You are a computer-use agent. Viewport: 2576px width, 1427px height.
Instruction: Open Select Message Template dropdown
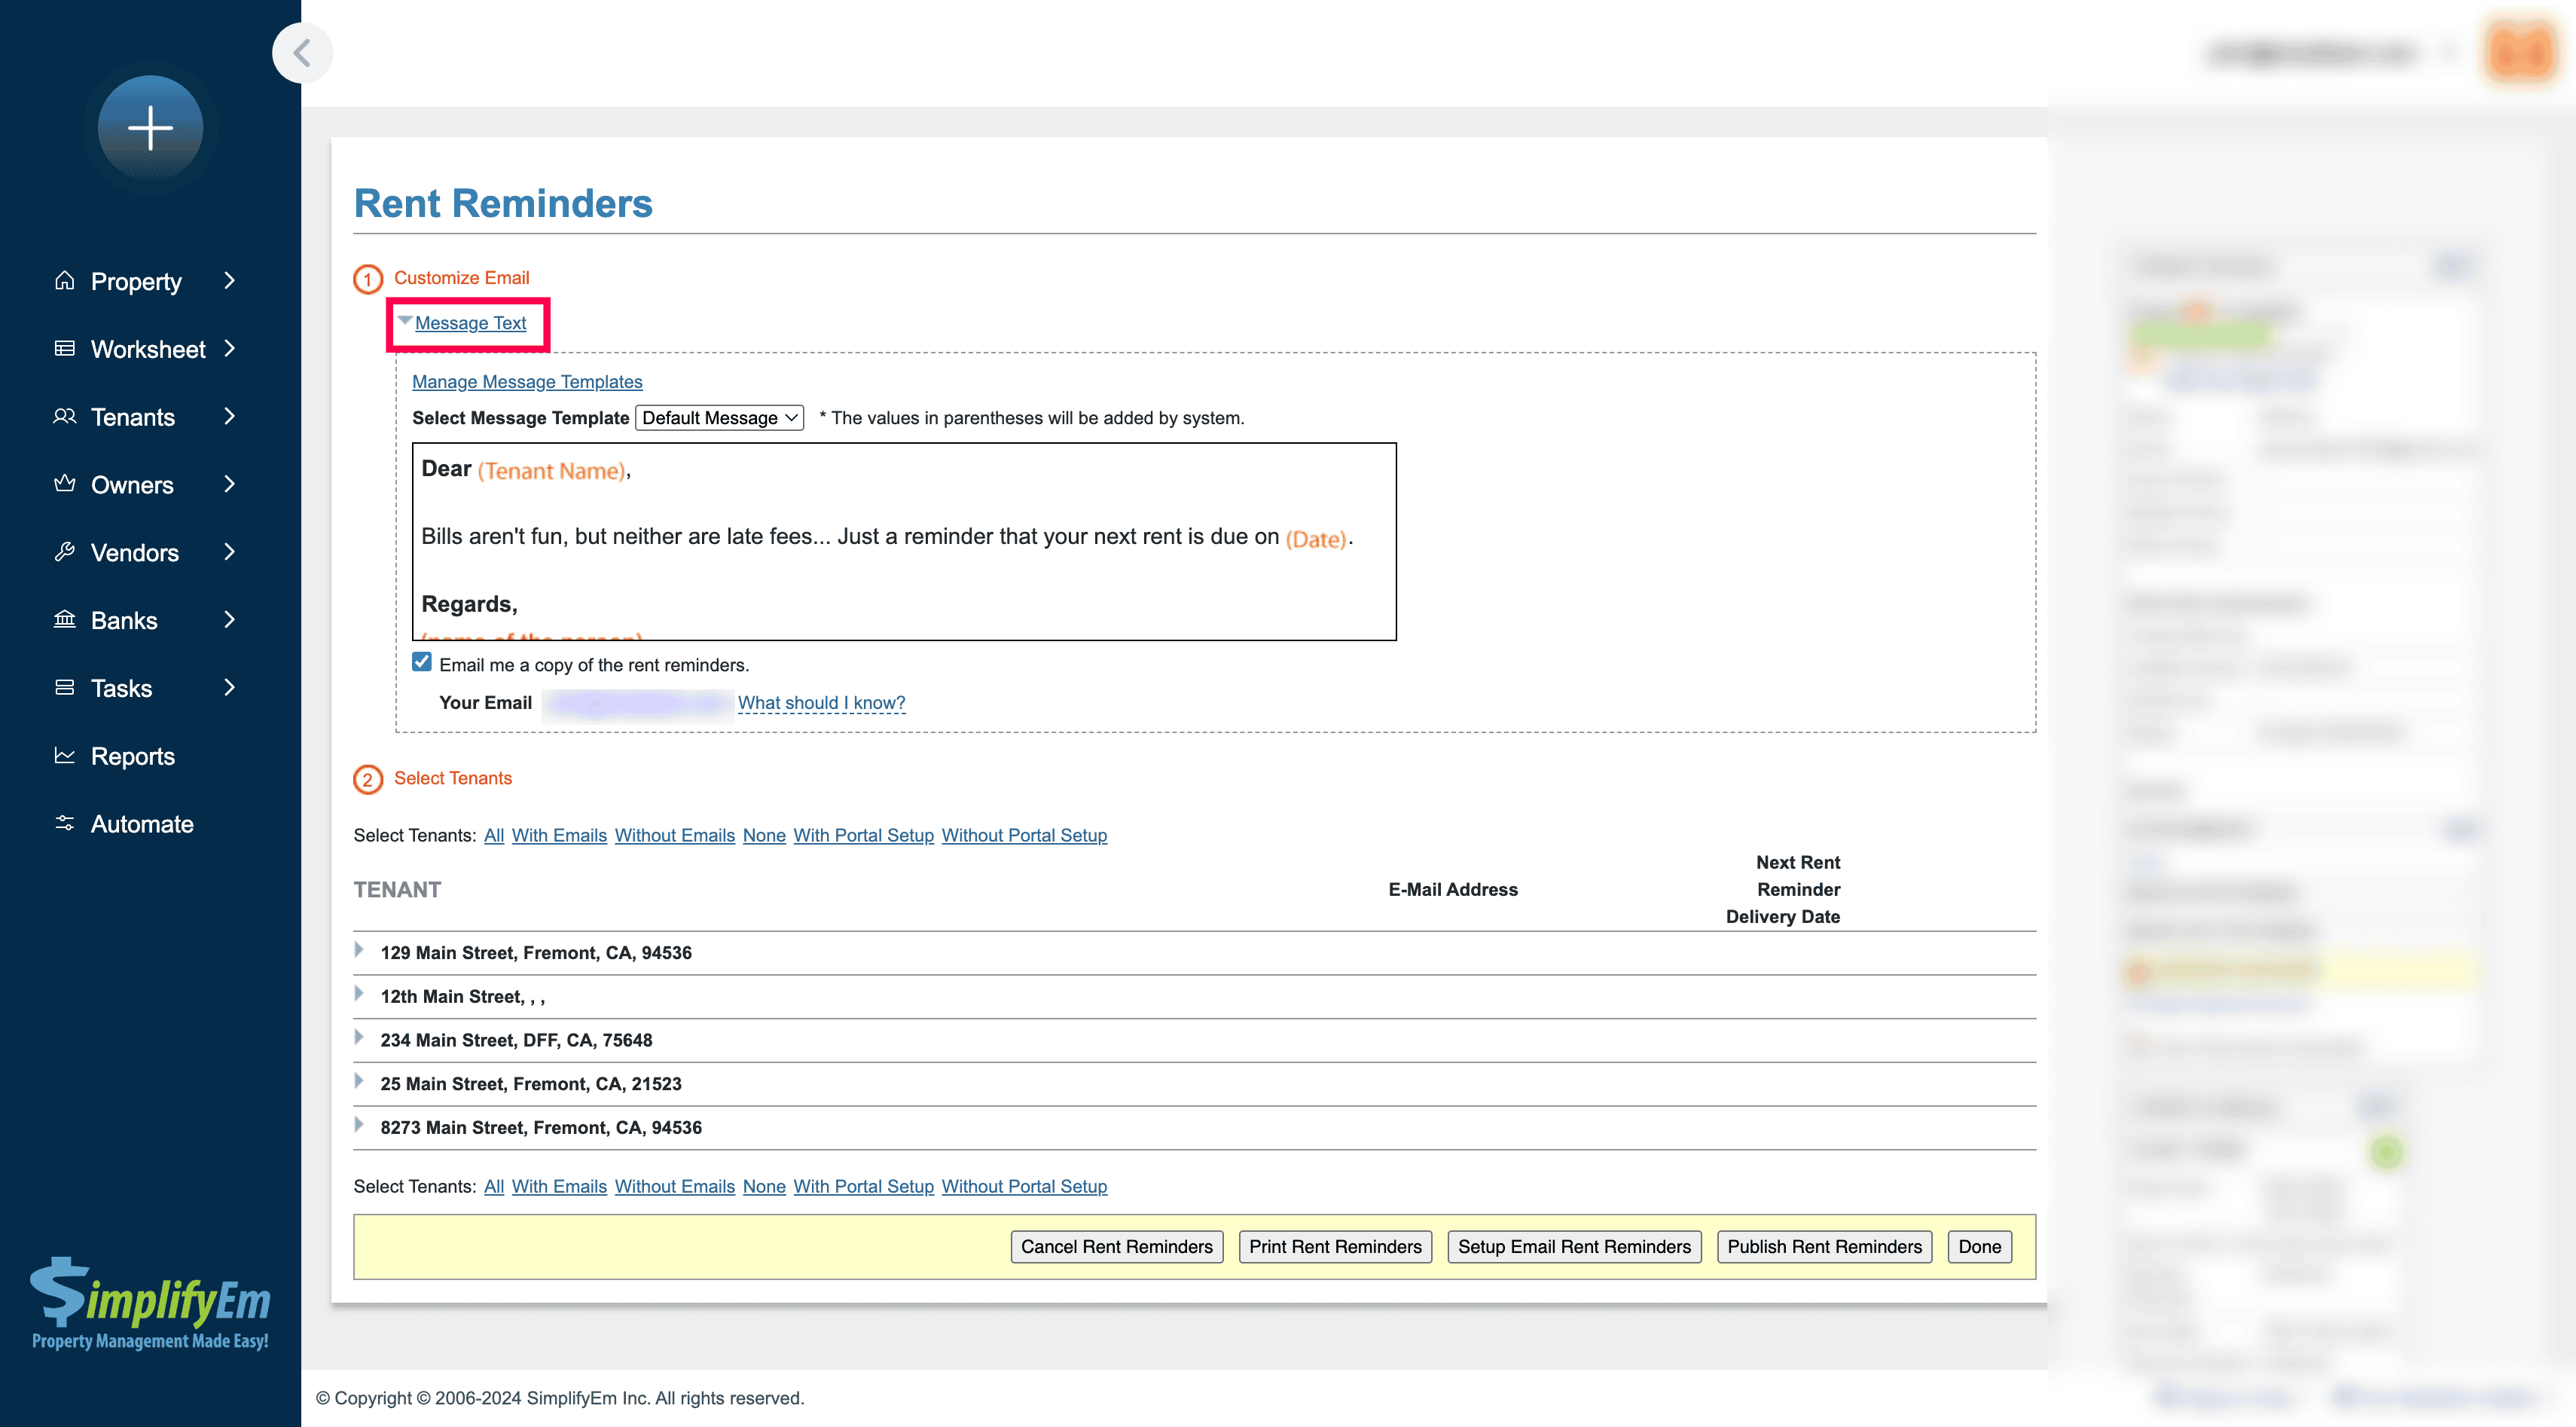pos(719,418)
